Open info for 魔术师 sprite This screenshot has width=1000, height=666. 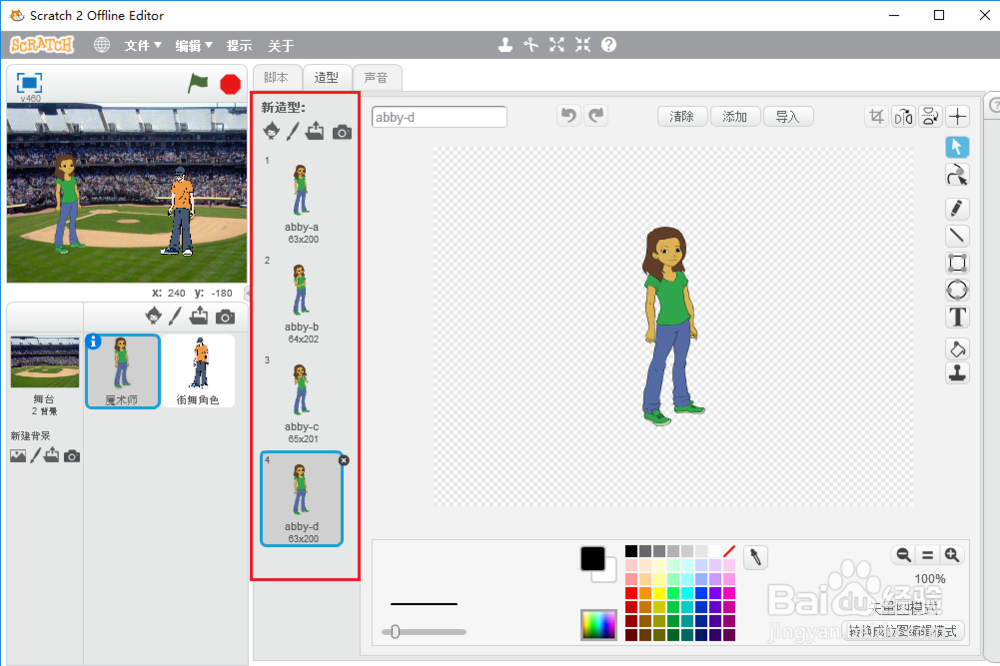pyautogui.click(x=93, y=342)
